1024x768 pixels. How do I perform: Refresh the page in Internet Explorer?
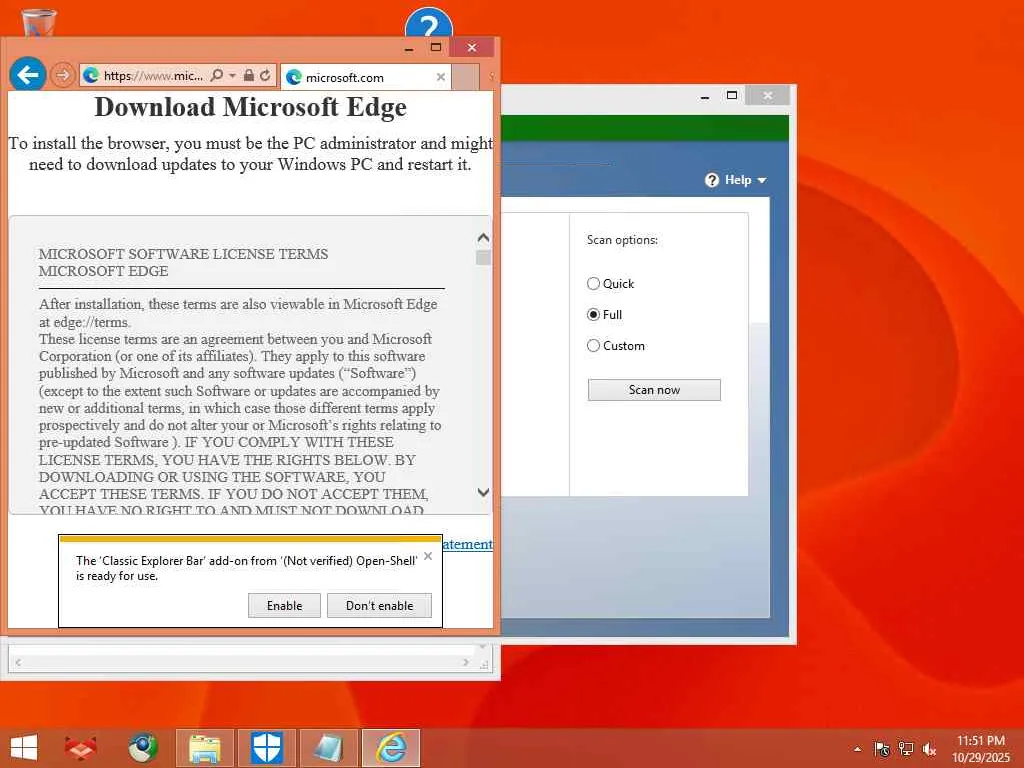tap(265, 76)
